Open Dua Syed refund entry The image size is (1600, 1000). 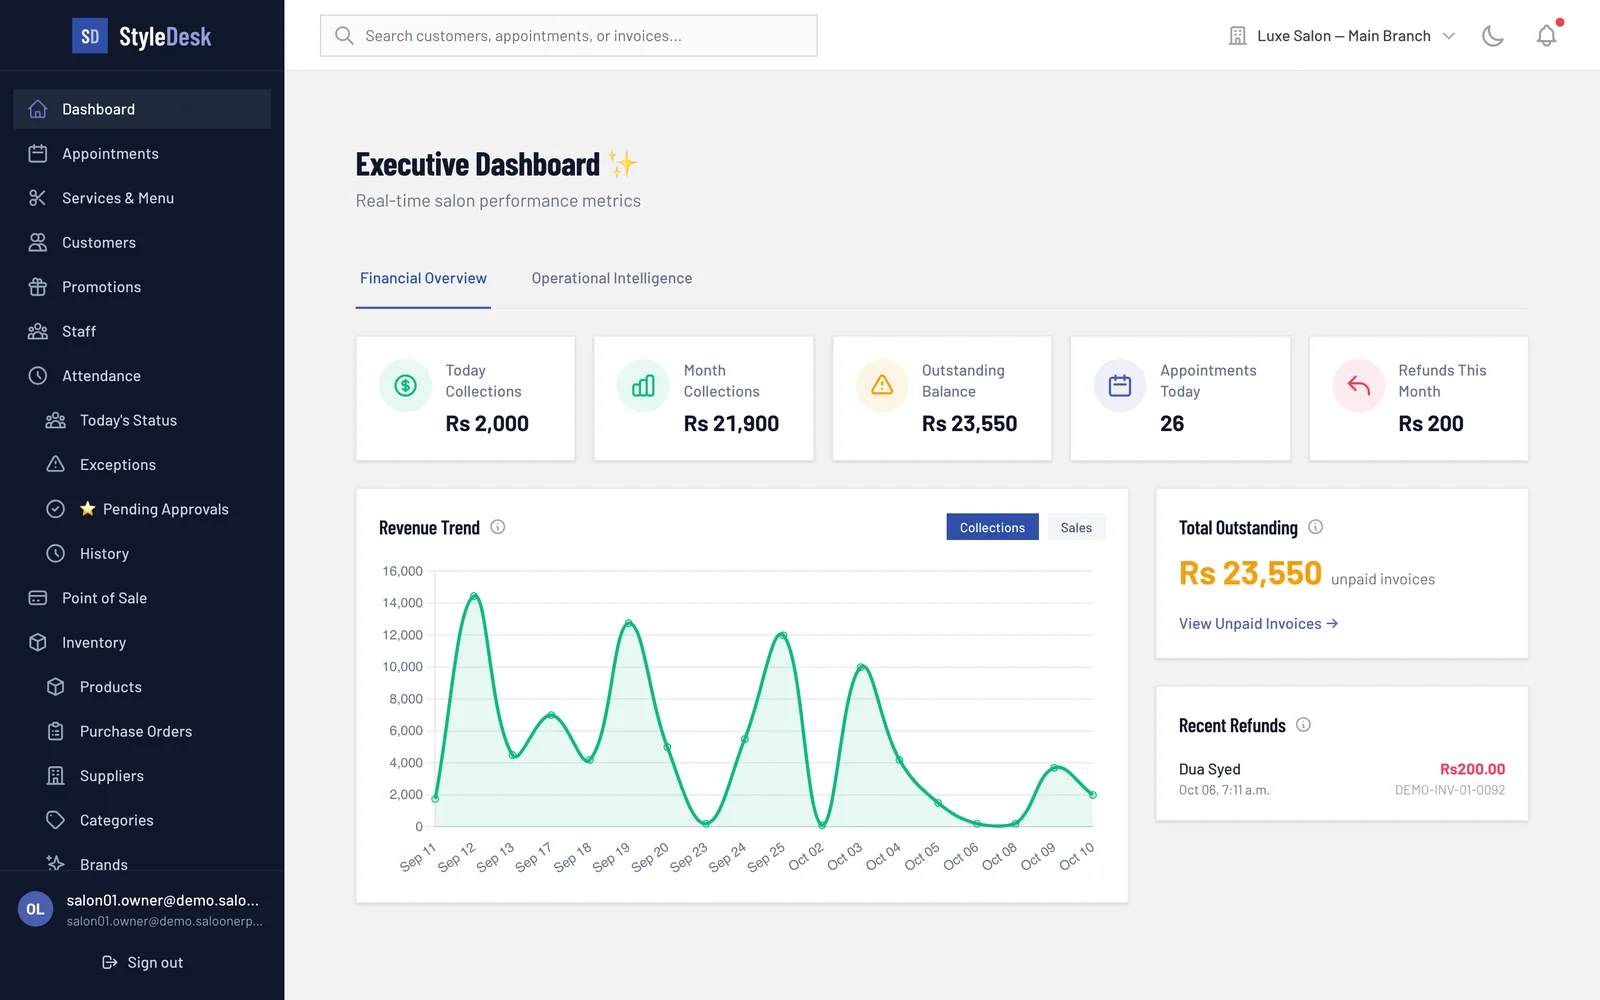tap(1342, 779)
